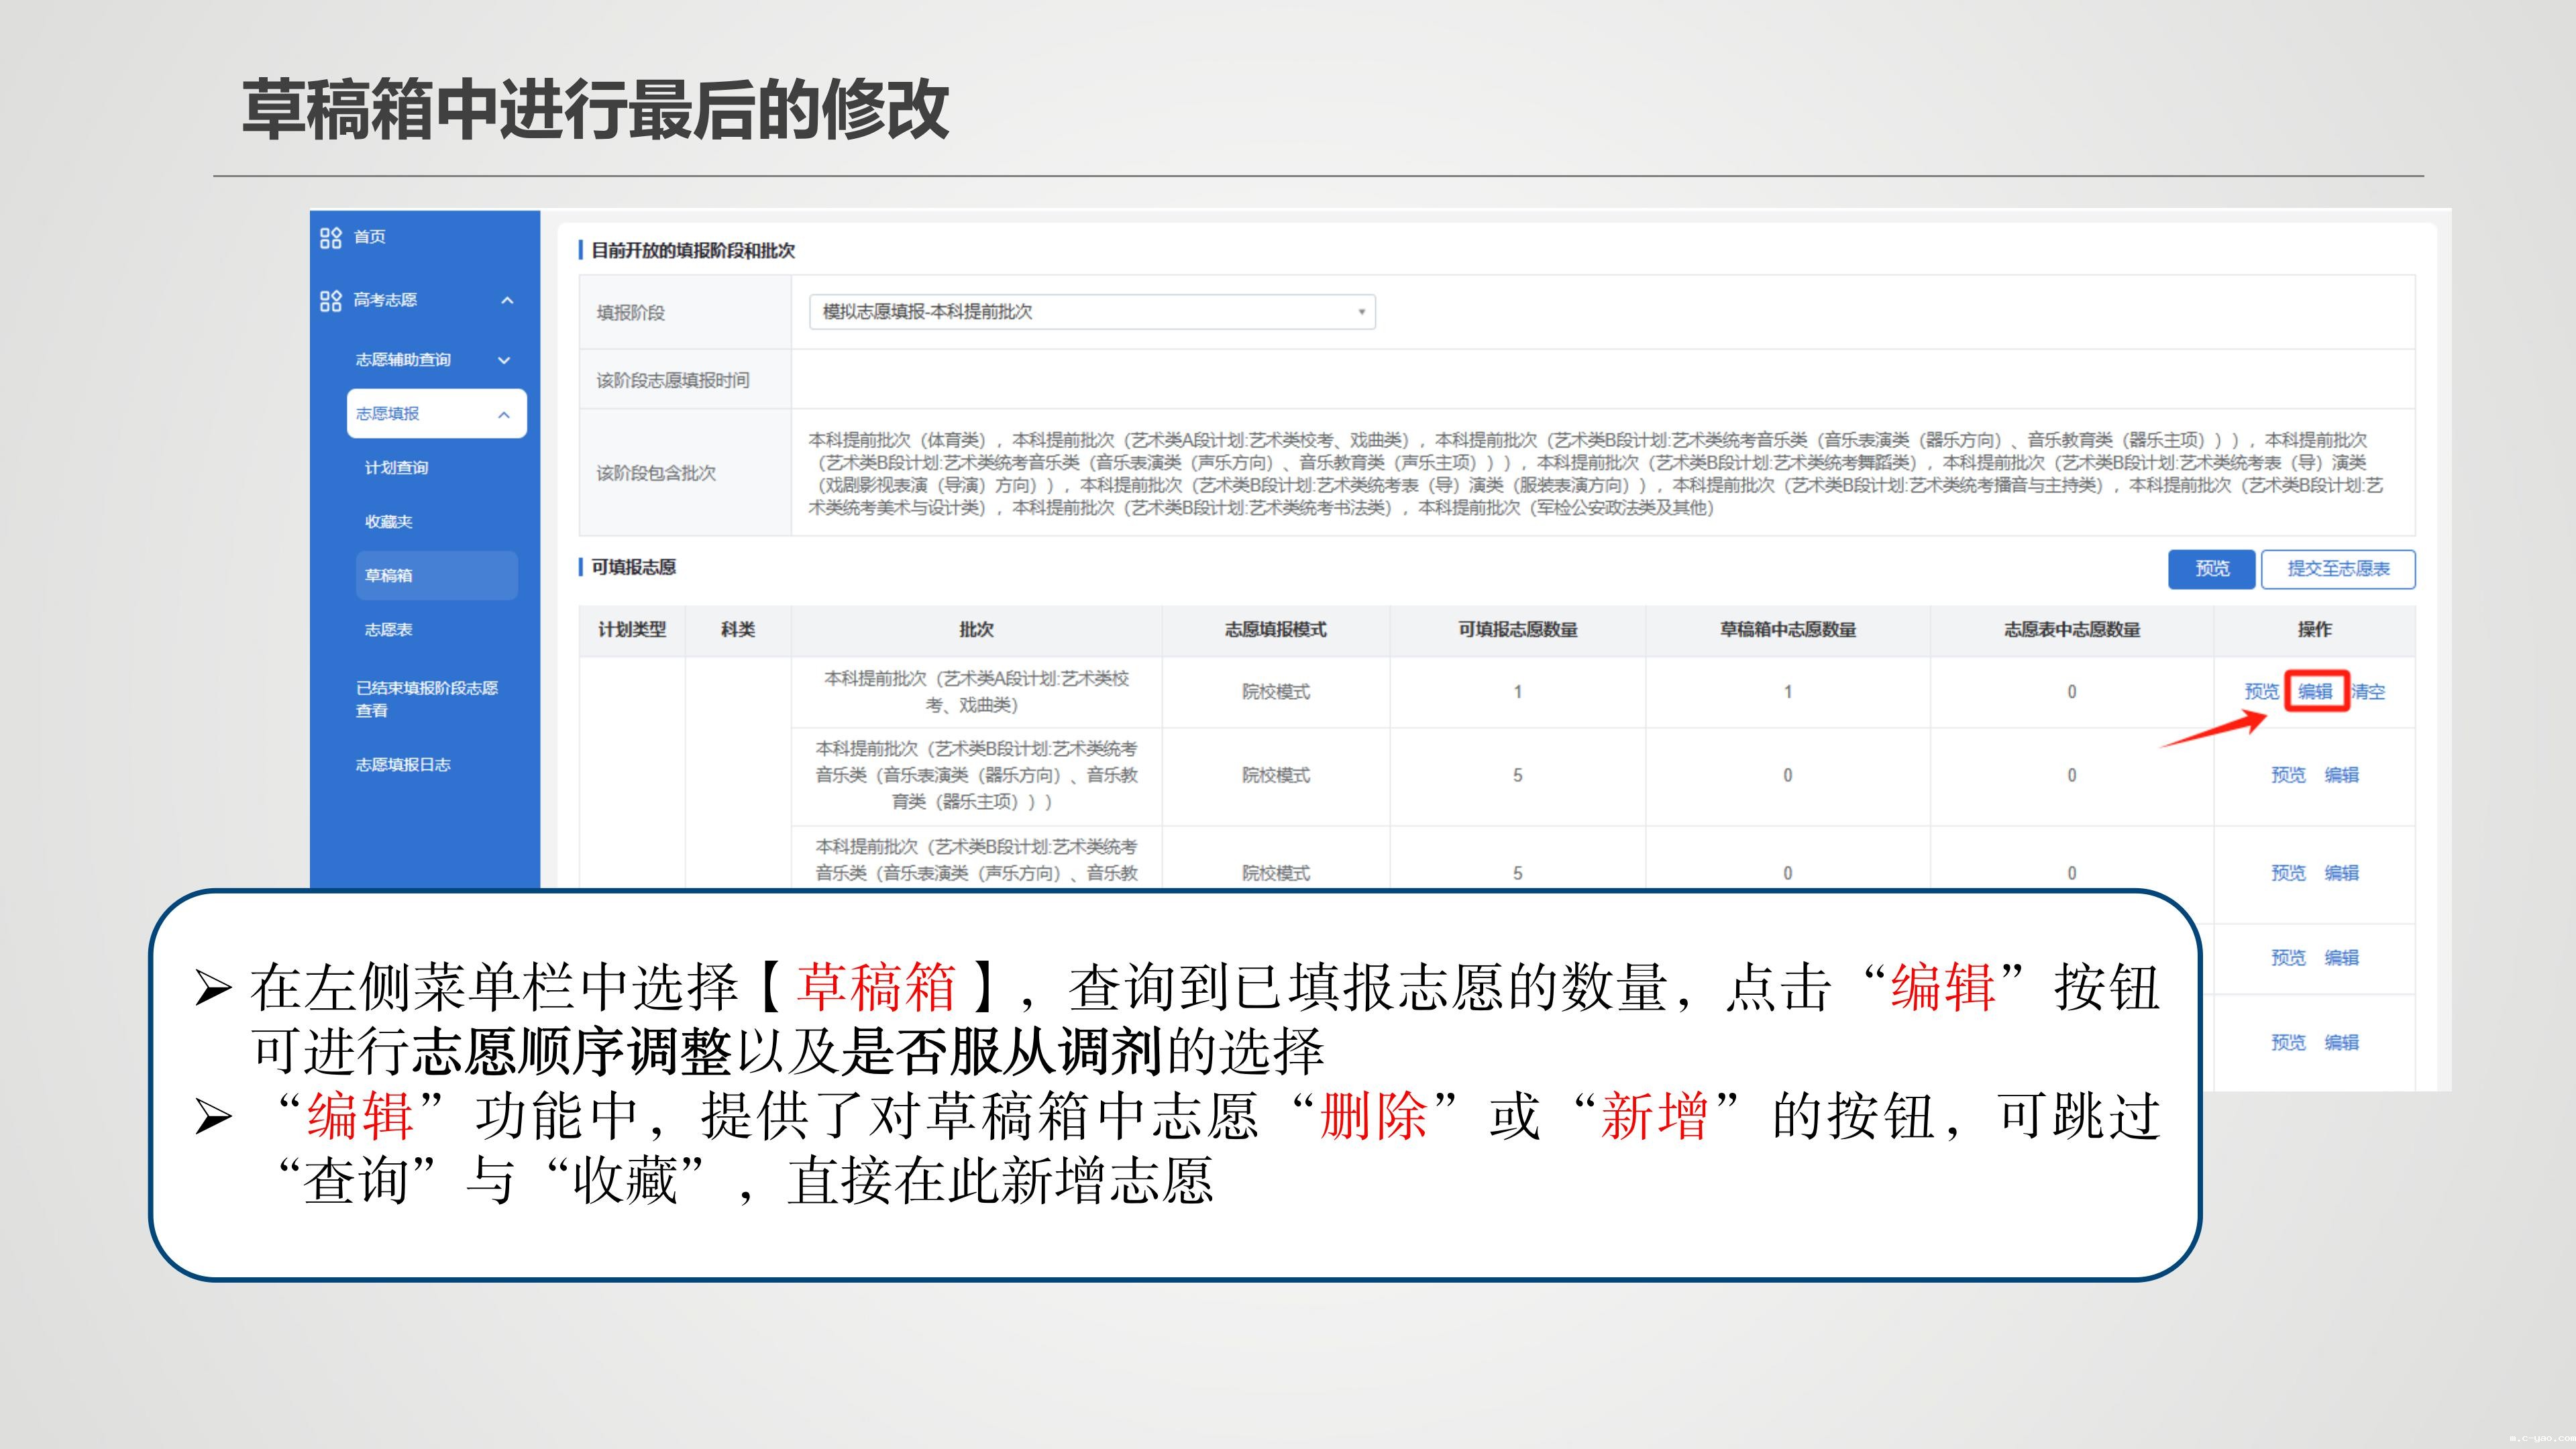The height and width of the screenshot is (1449, 2576).
Task: Click 编辑 link highlighted in red box
Action: click(2315, 692)
